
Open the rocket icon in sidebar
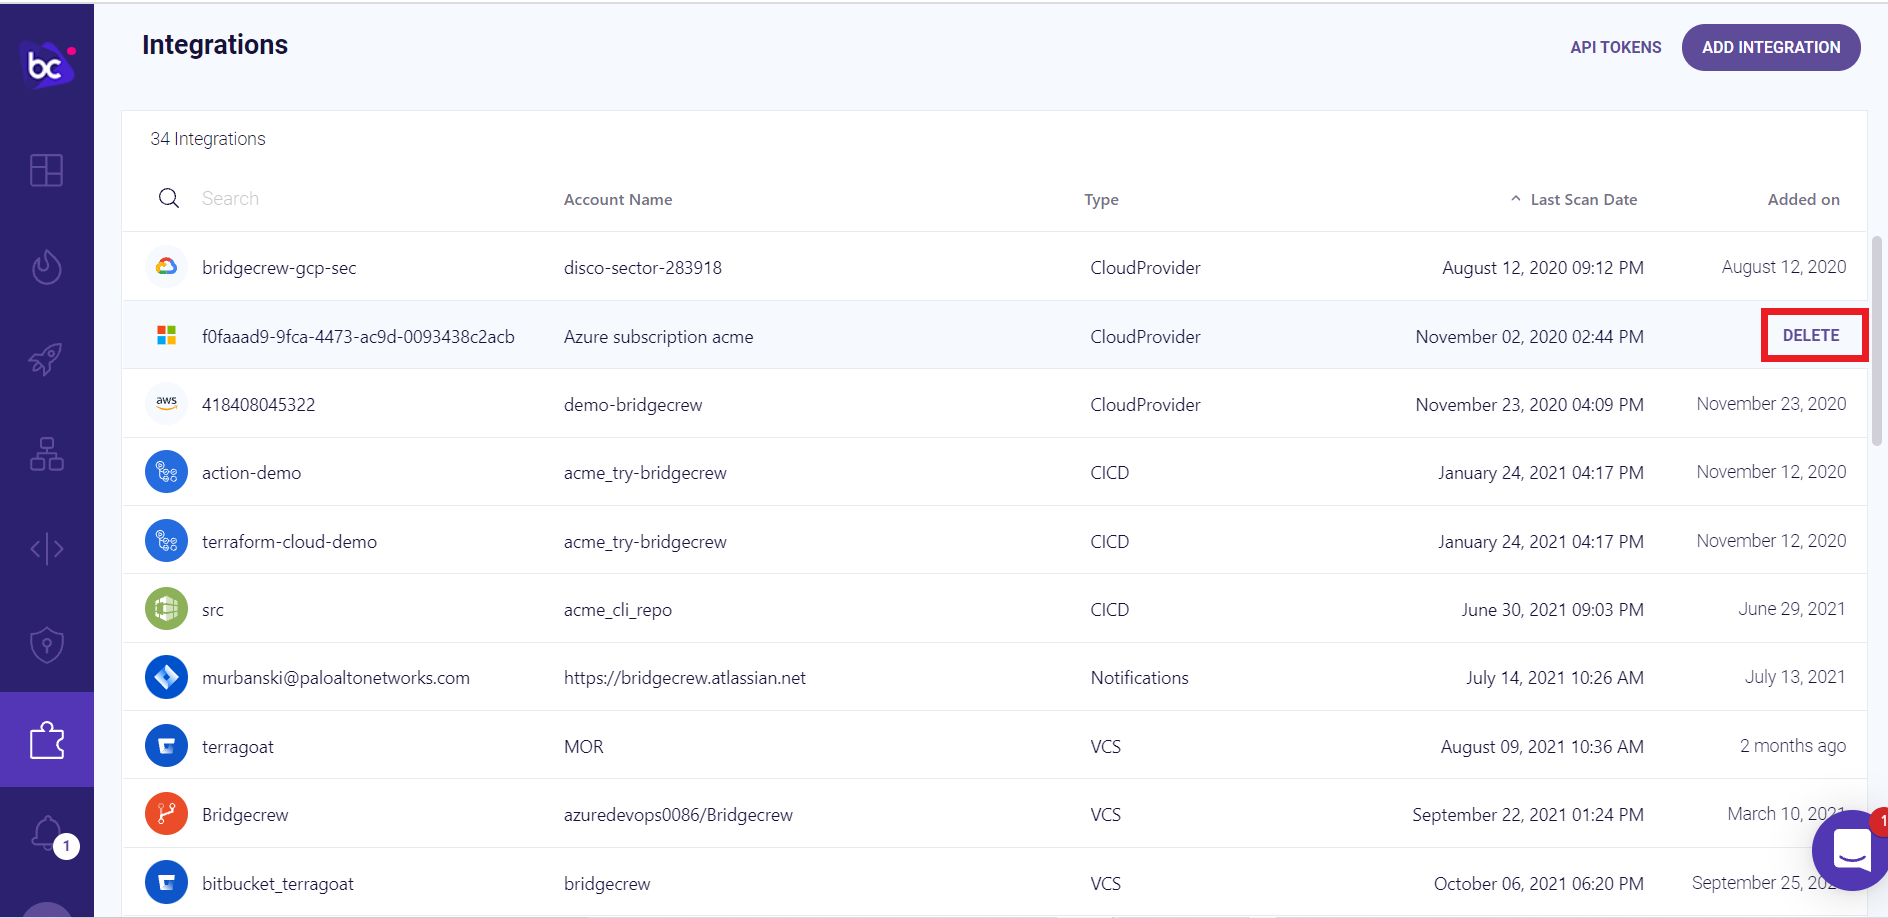(x=46, y=358)
